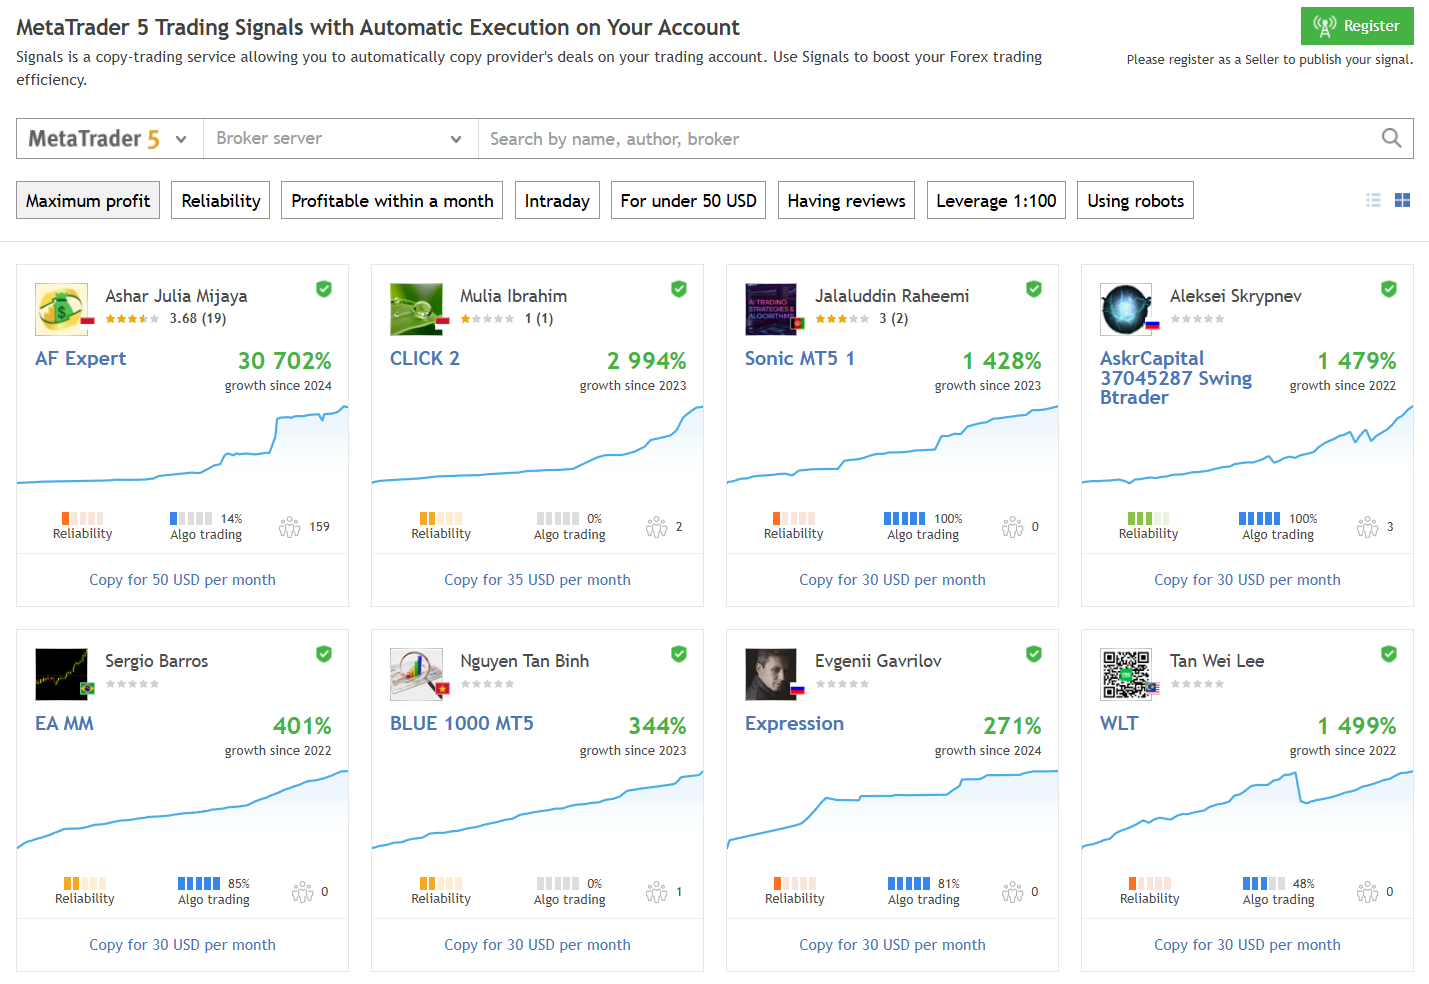Open Mulia Ibrahim avatar image
The image size is (1429, 984).
(x=416, y=309)
